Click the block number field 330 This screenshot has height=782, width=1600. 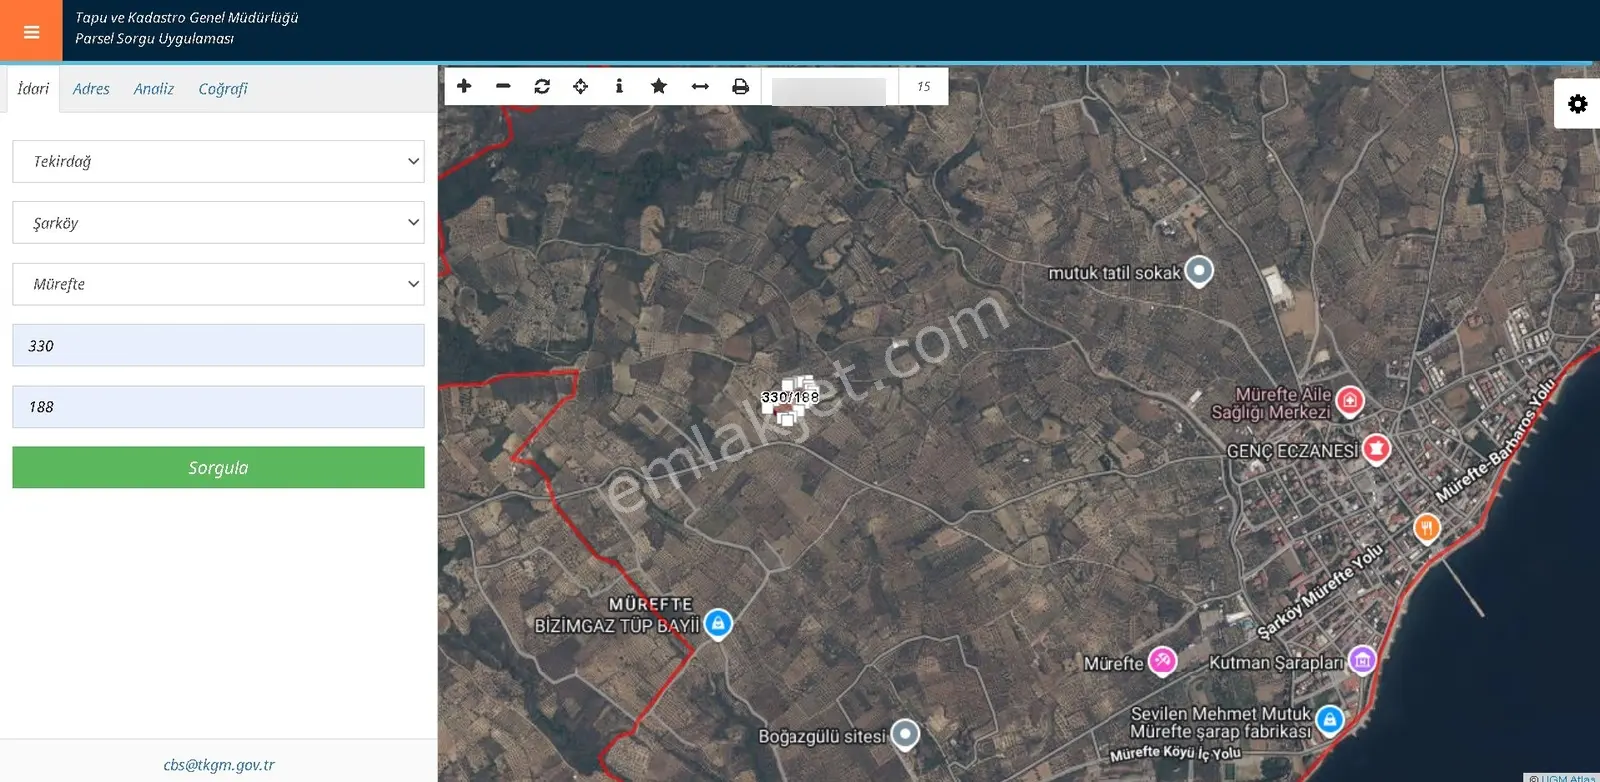(218, 346)
